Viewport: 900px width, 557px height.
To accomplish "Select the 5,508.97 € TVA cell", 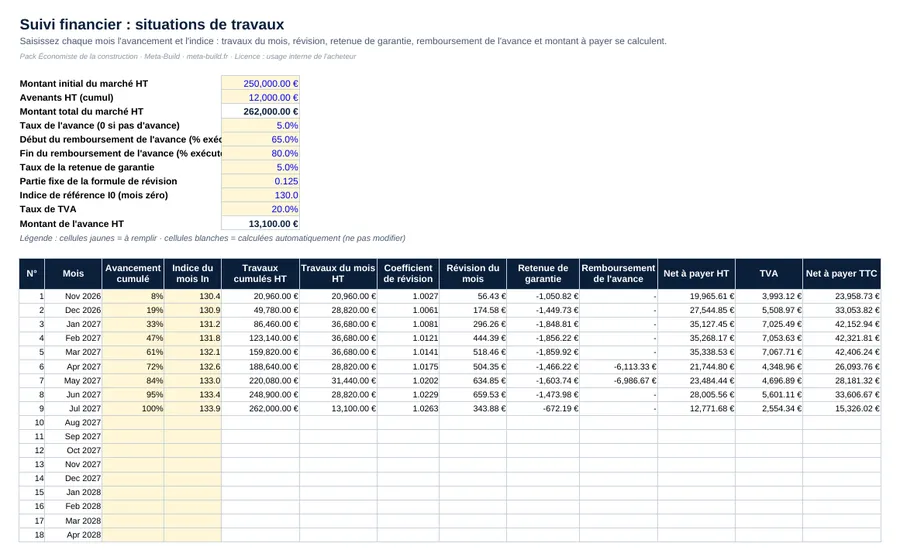I will (769, 310).
